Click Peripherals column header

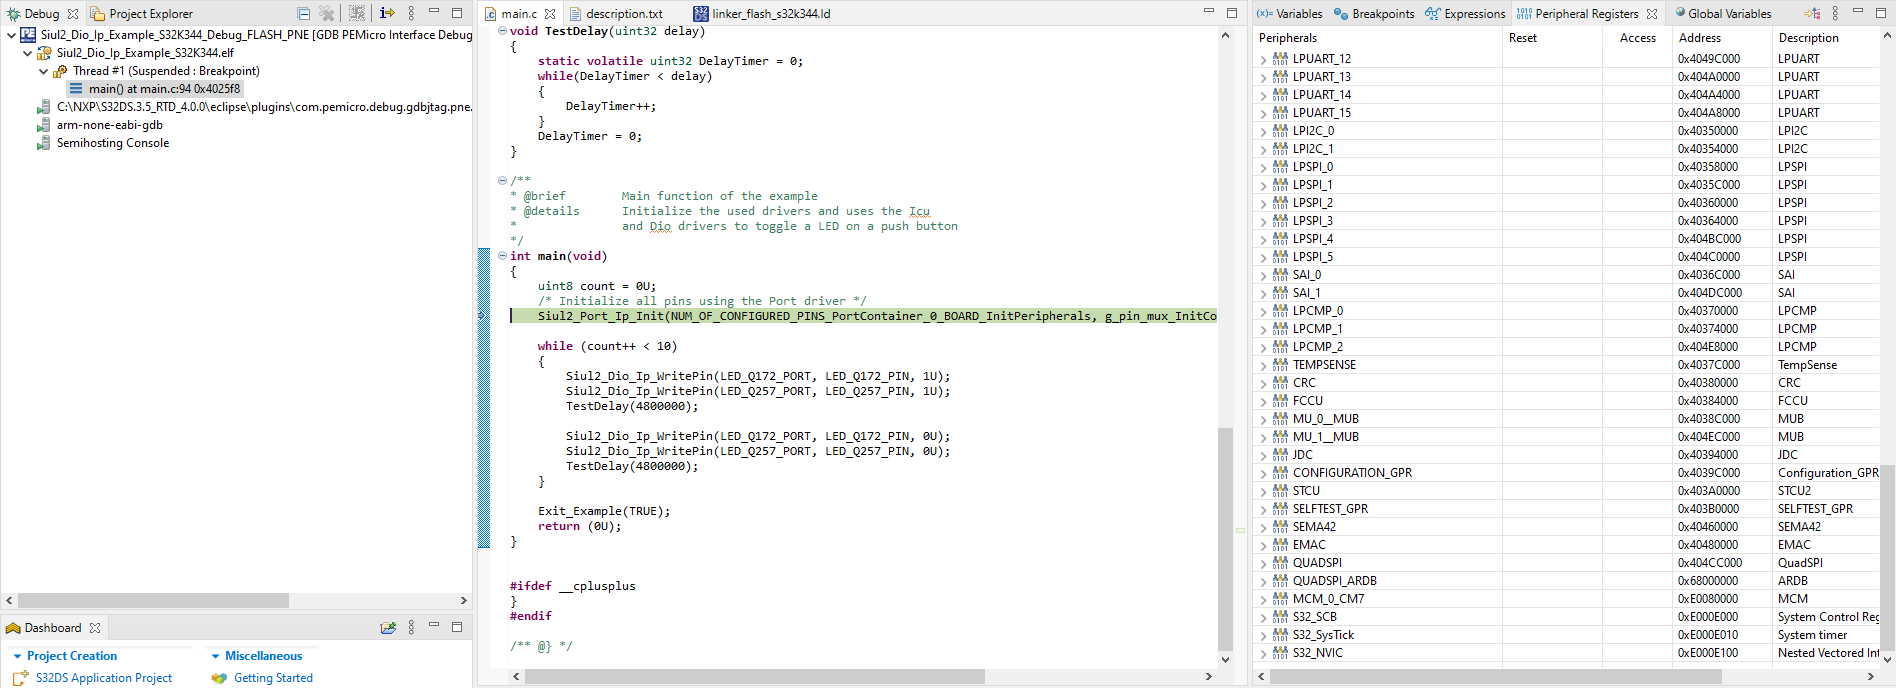click(1378, 38)
